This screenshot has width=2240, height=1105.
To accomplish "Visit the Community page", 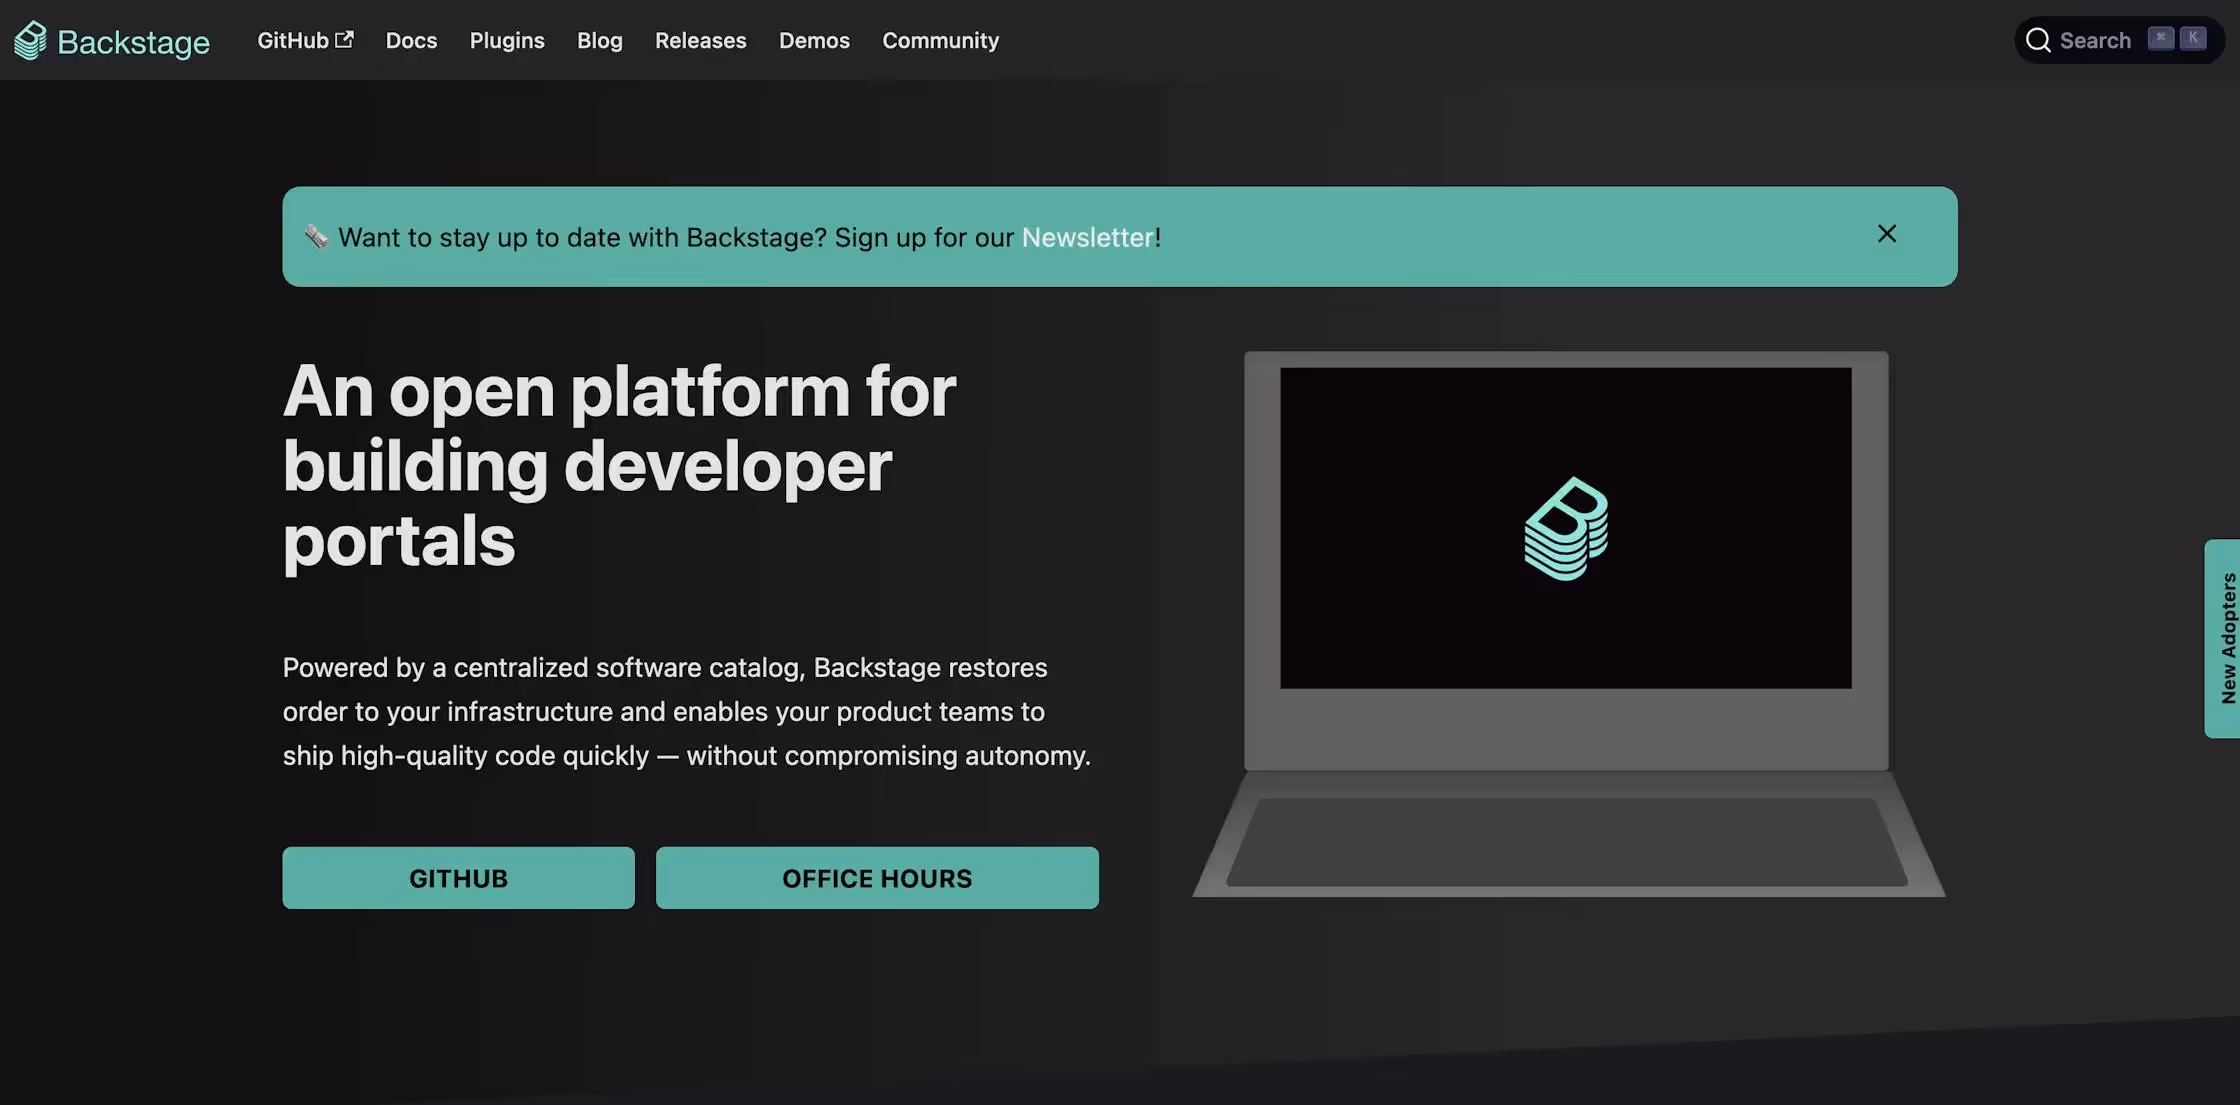I will (x=940, y=40).
